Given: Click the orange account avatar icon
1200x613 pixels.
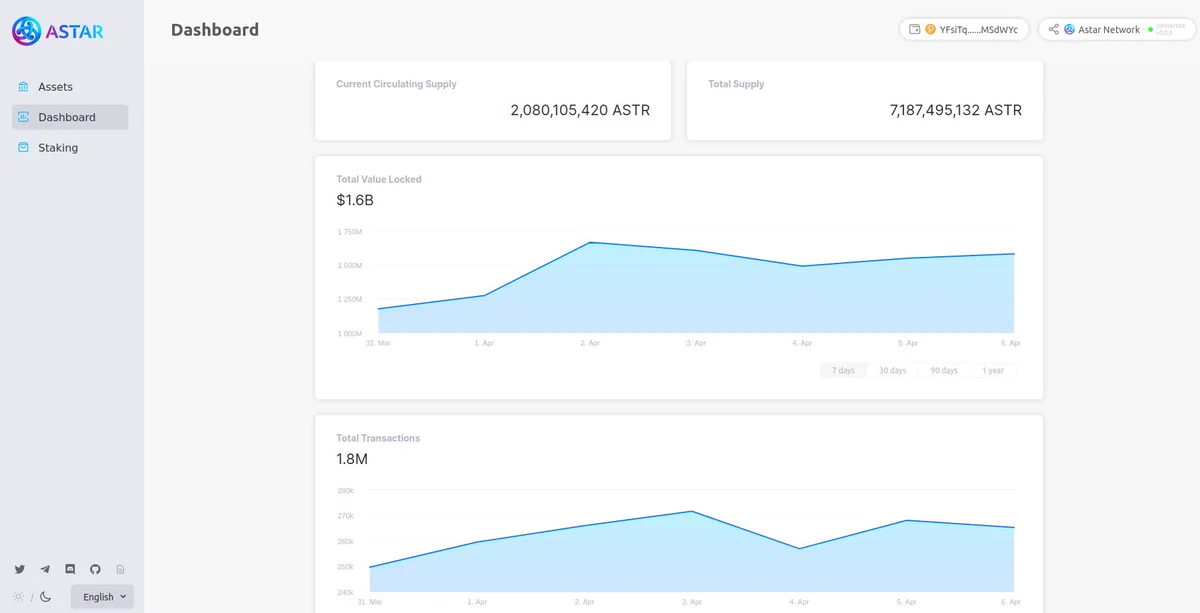Looking at the screenshot, I should 931,30.
